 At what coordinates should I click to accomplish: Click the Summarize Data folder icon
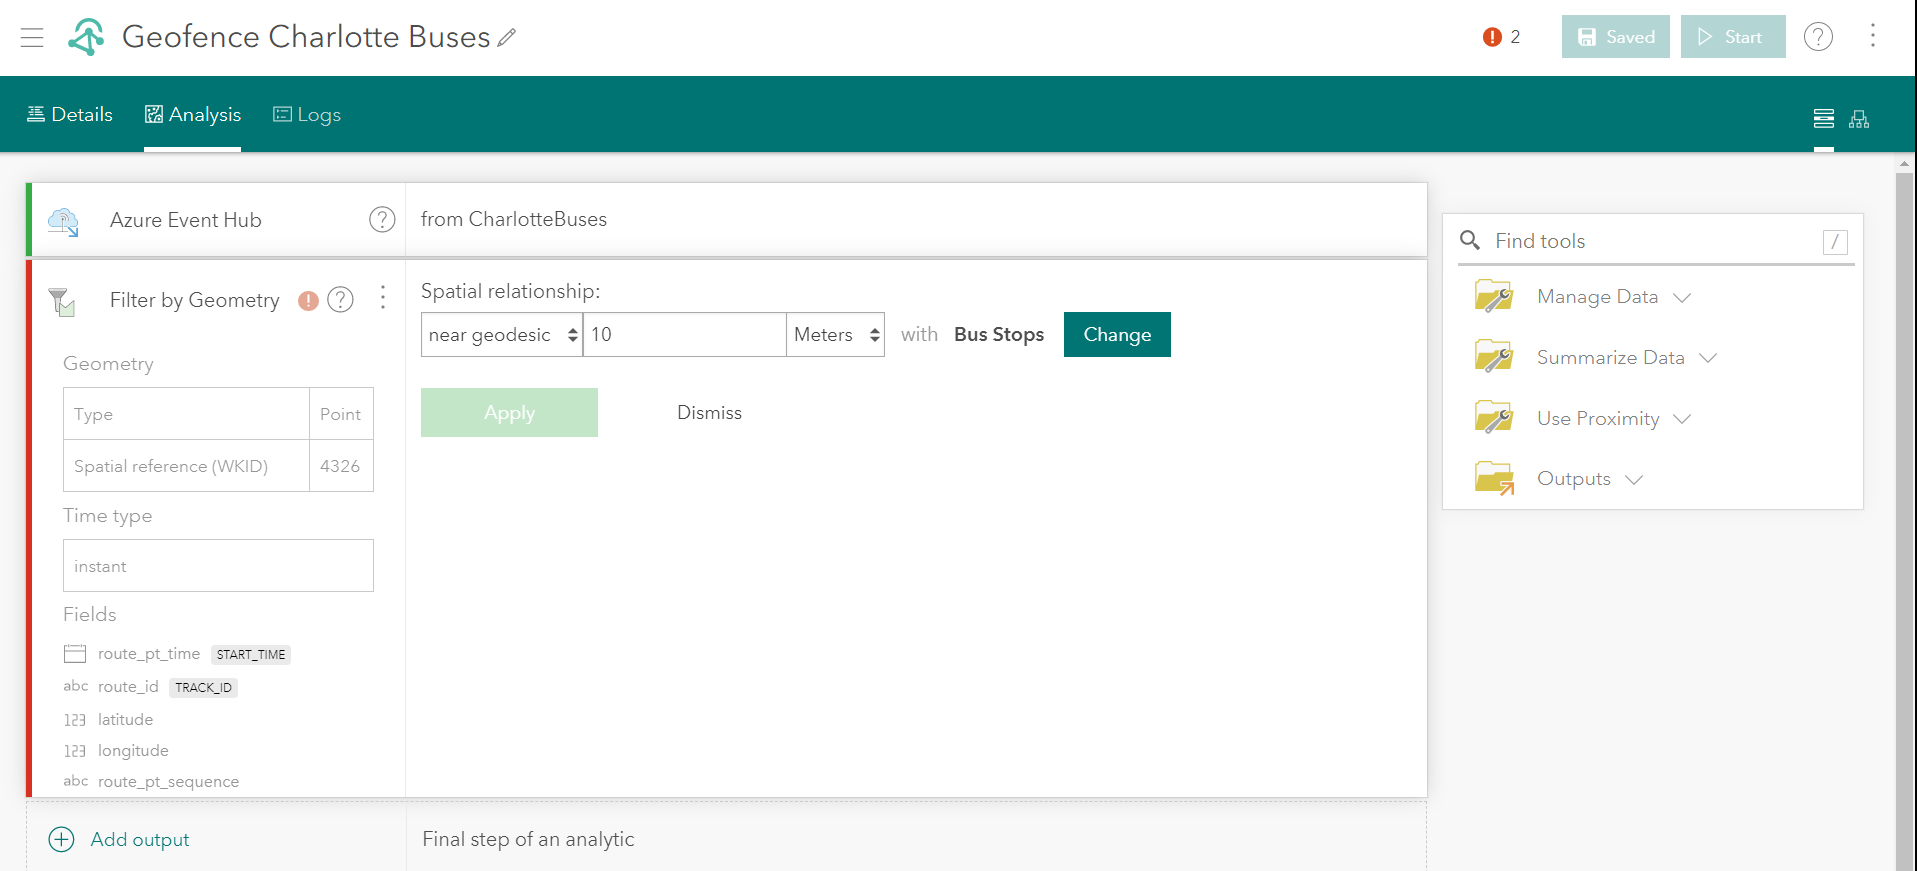pos(1494,357)
